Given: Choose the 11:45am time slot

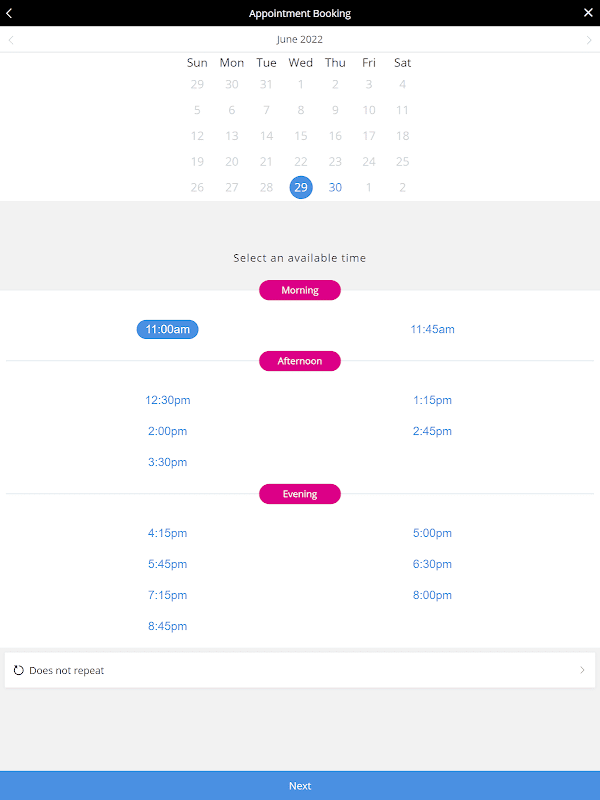Looking at the screenshot, I should (x=432, y=329).
